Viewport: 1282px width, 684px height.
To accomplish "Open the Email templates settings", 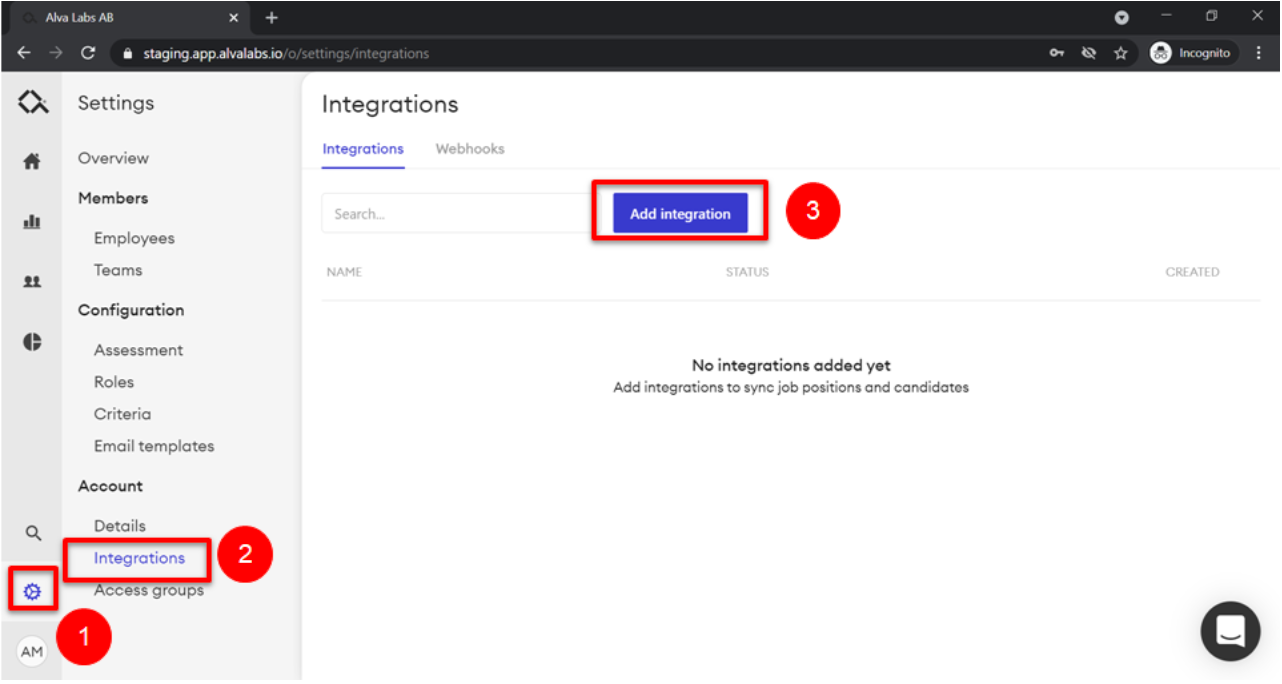I will click(154, 445).
